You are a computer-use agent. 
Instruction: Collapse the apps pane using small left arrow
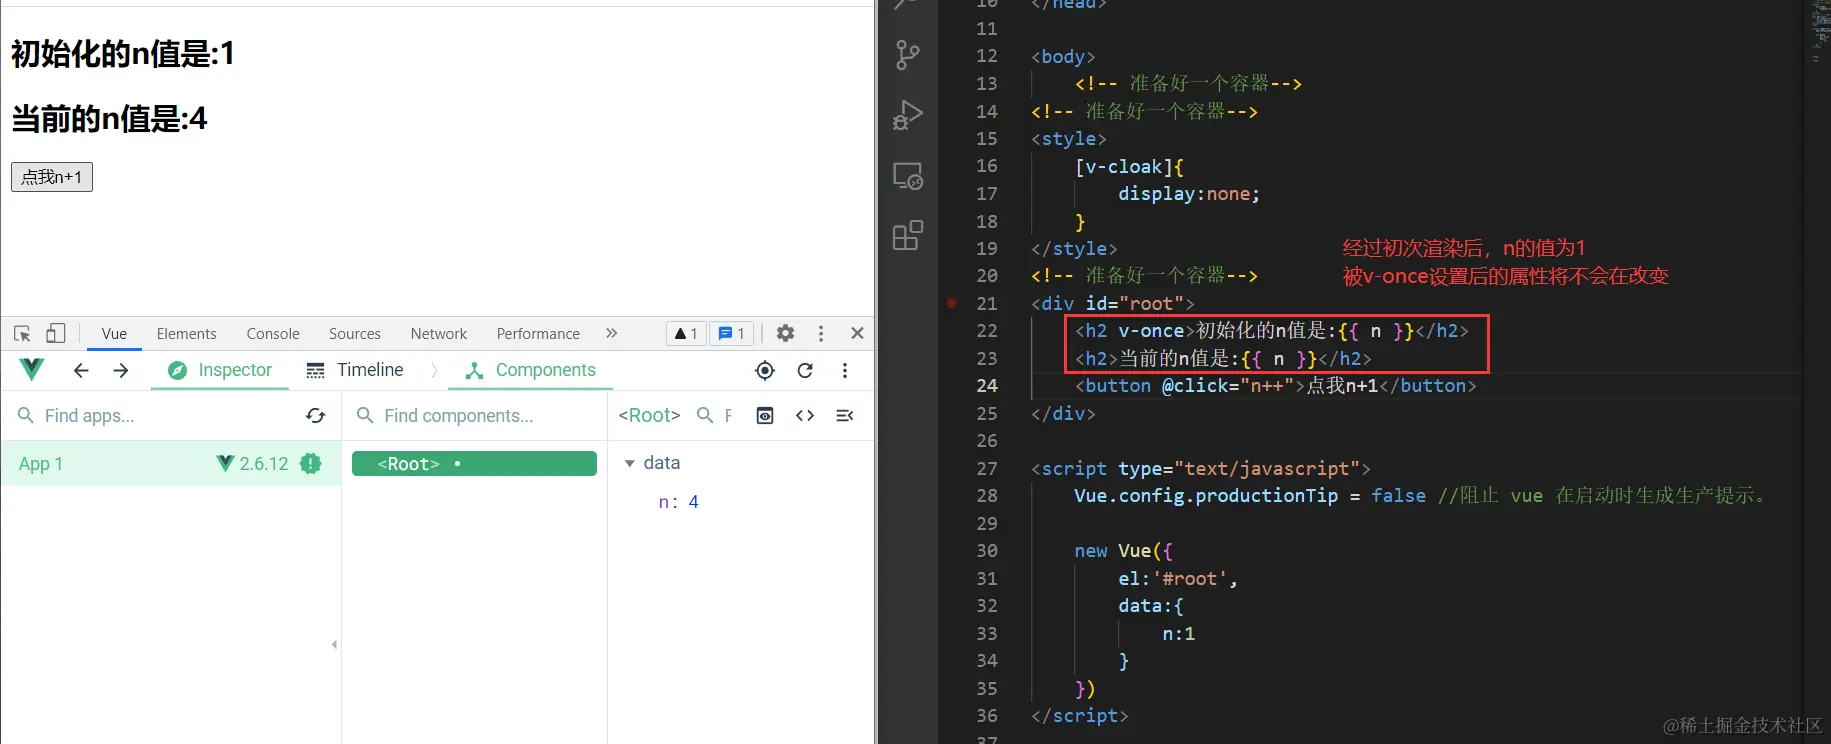(334, 644)
